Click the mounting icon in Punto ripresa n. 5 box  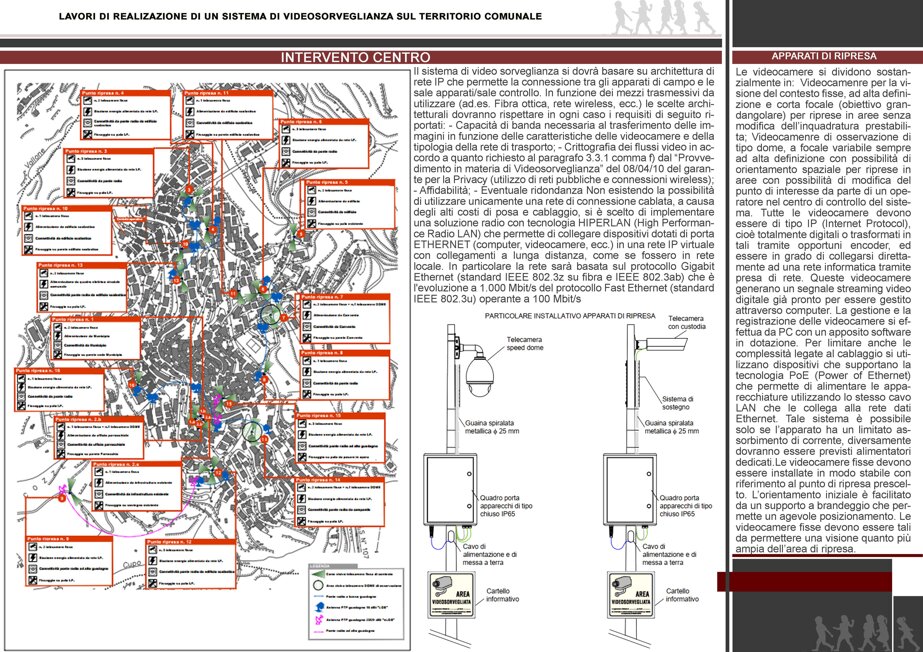coord(311,223)
